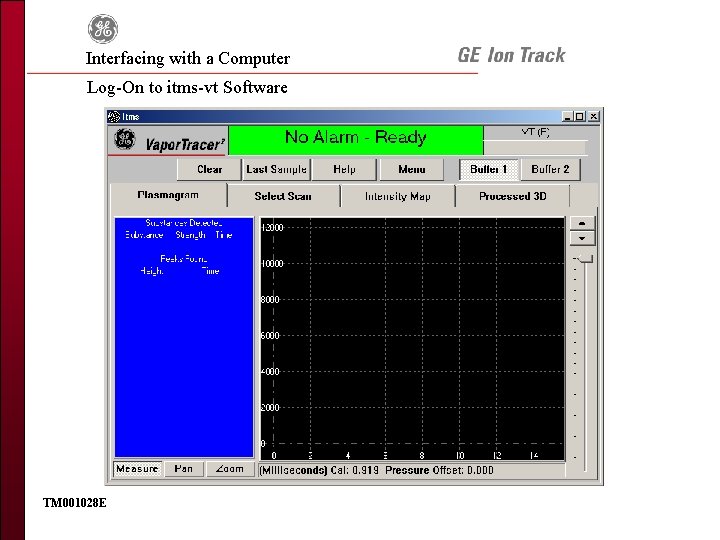Click the 6000 y-axis label
This screenshot has width=720, height=540.
[270, 336]
